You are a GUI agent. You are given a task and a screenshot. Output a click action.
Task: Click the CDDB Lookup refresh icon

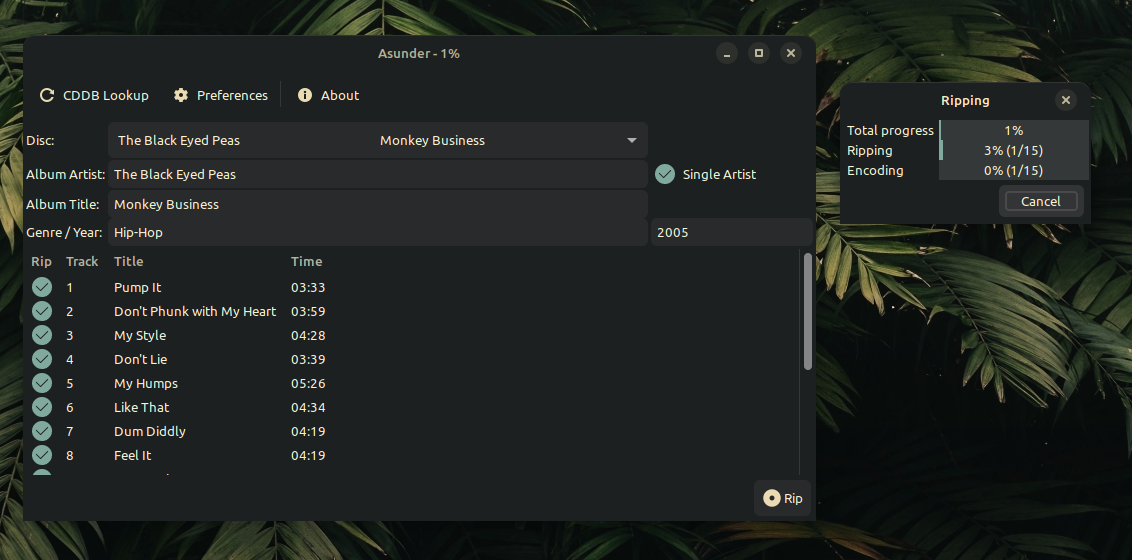[47, 95]
